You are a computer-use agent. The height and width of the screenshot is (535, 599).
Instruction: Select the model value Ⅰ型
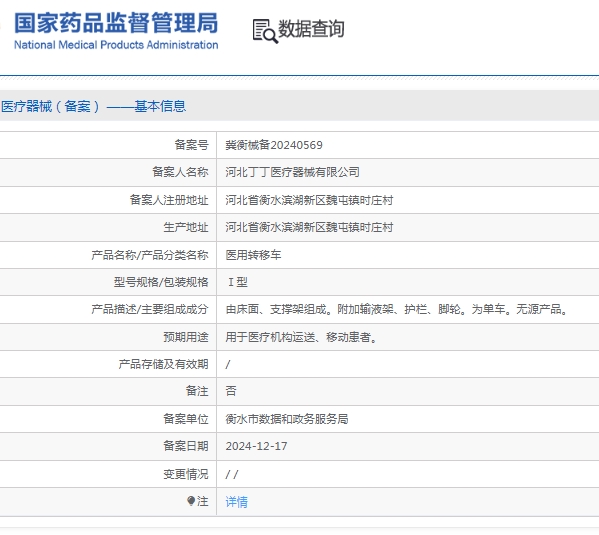238,282
